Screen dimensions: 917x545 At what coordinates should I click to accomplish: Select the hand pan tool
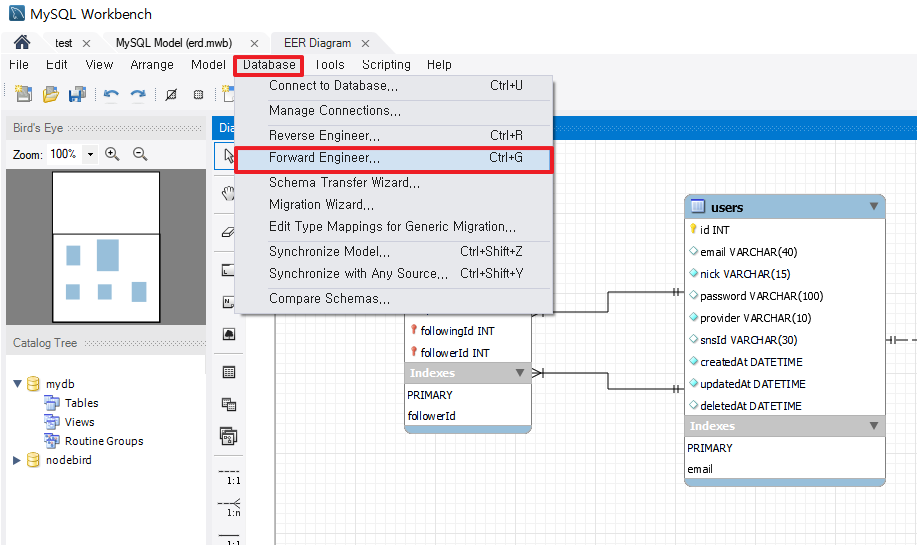228,192
